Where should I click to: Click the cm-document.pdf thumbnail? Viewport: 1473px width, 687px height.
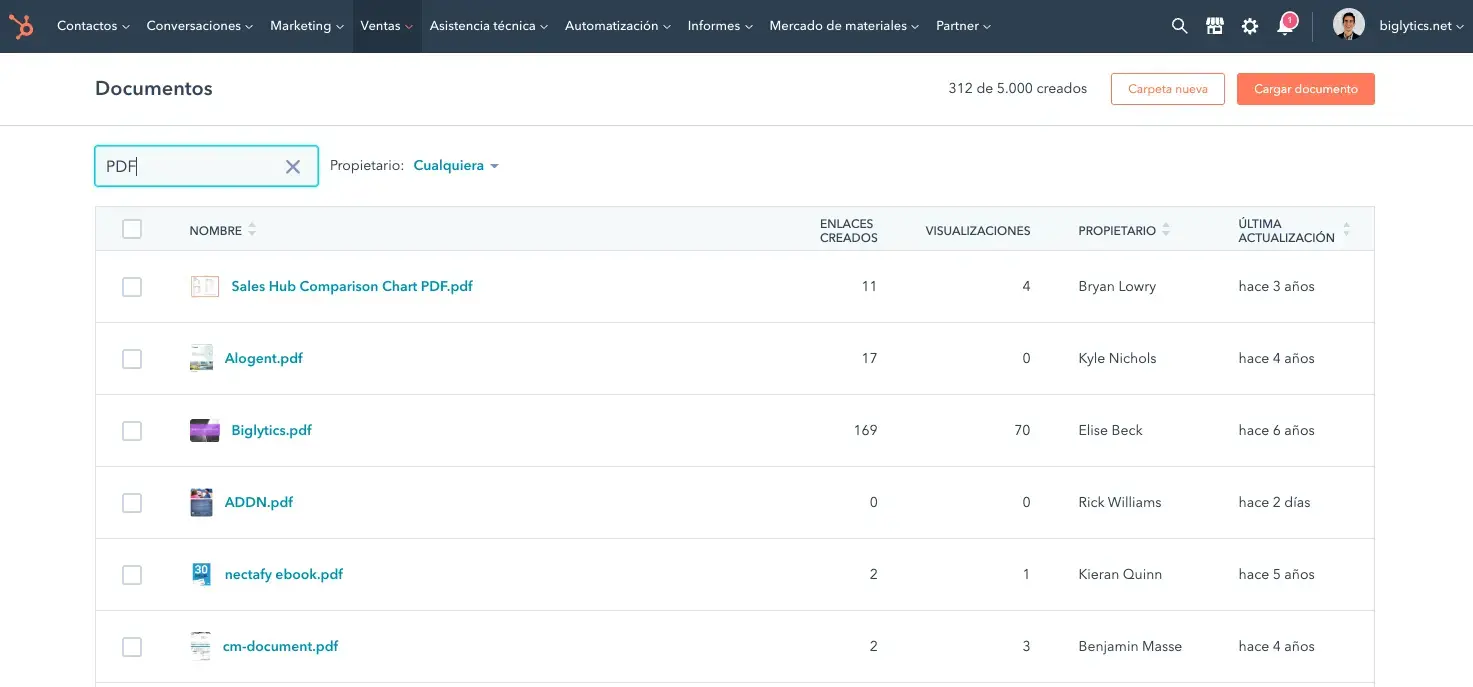pos(201,646)
